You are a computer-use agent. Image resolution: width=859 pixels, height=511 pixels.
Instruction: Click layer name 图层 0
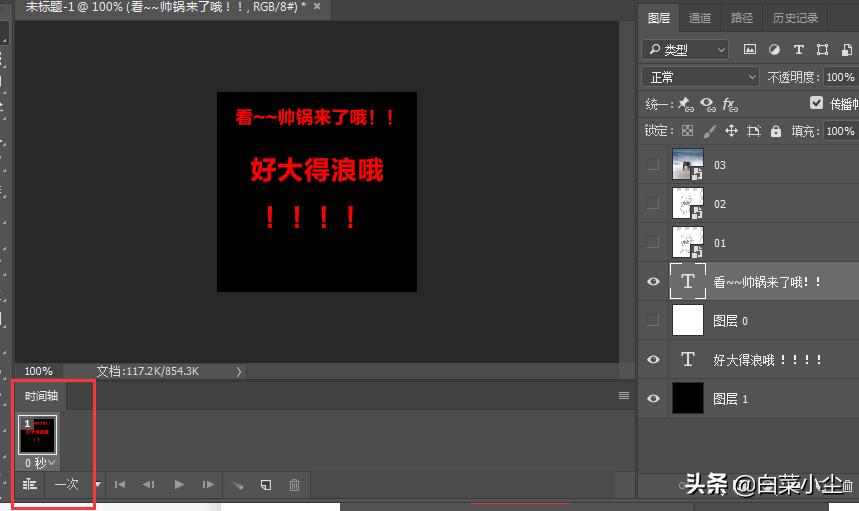click(730, 320)
